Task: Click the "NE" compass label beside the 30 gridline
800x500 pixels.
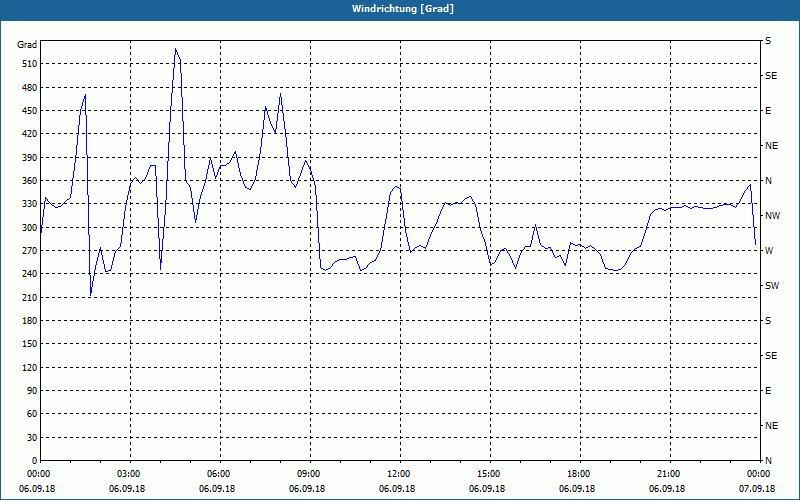Action: [771, 426]
